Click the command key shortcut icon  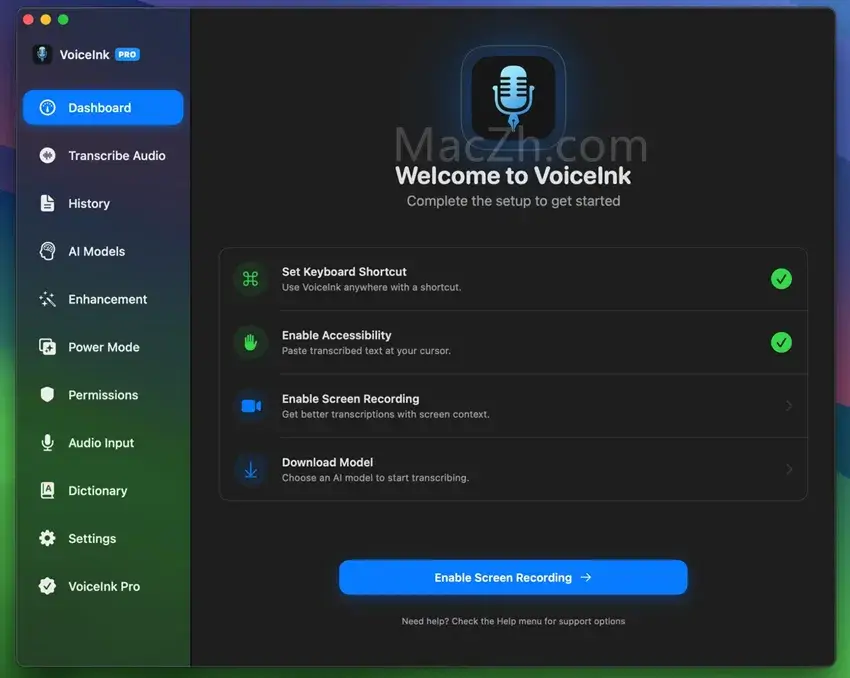click(x=250, y=279)
